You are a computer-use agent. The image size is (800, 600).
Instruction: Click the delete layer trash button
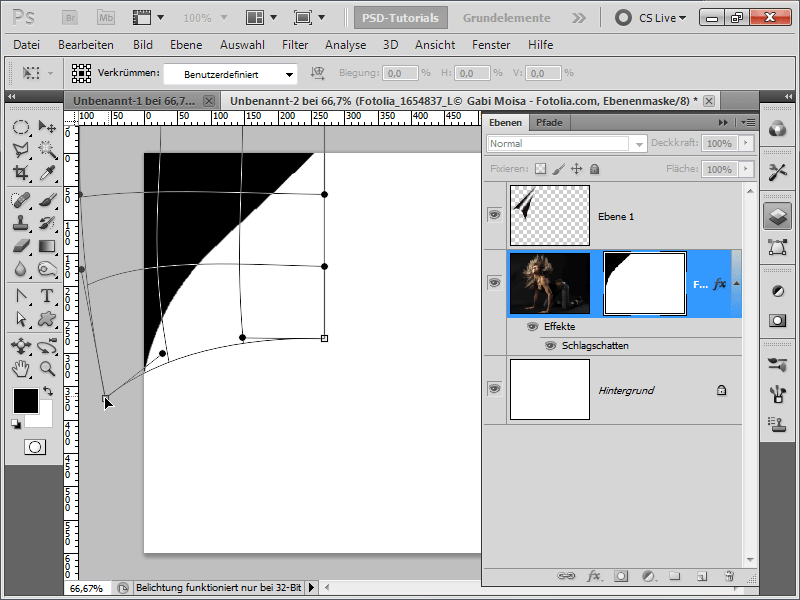click(x=729, y=576)
